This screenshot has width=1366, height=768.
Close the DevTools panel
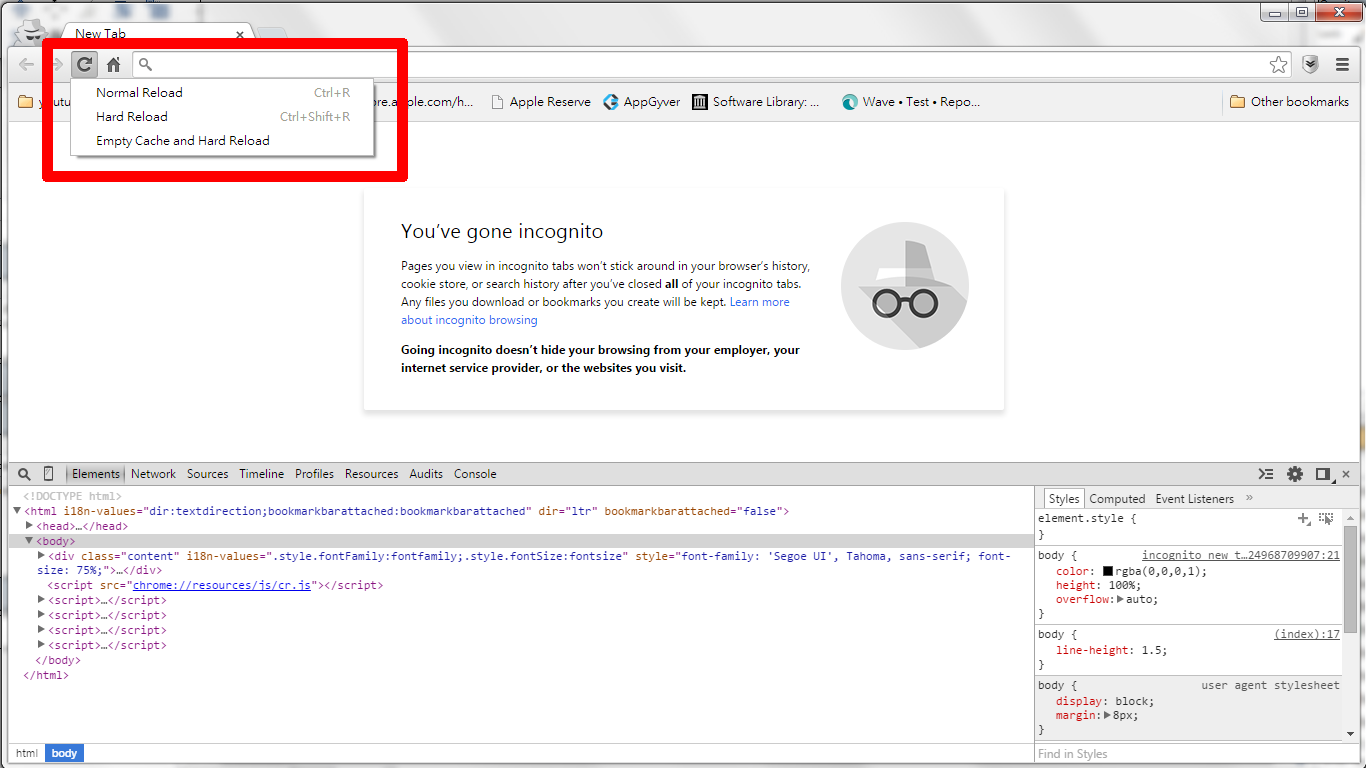[1346, 474]
